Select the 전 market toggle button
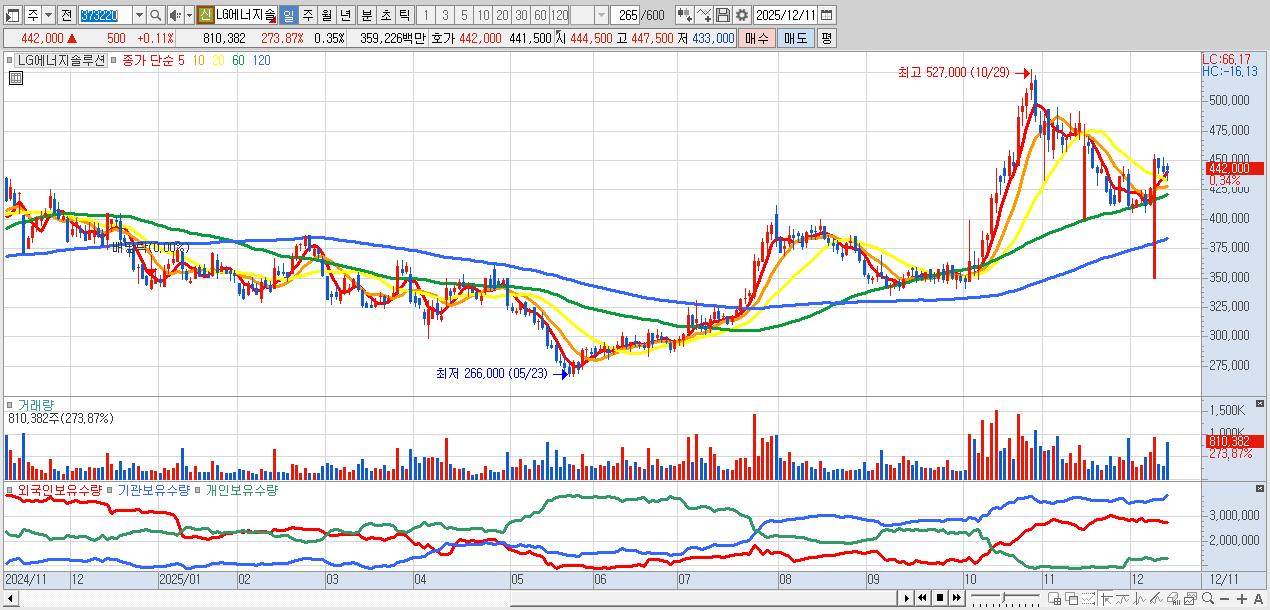1270x610 pixels. coord(65,16)
